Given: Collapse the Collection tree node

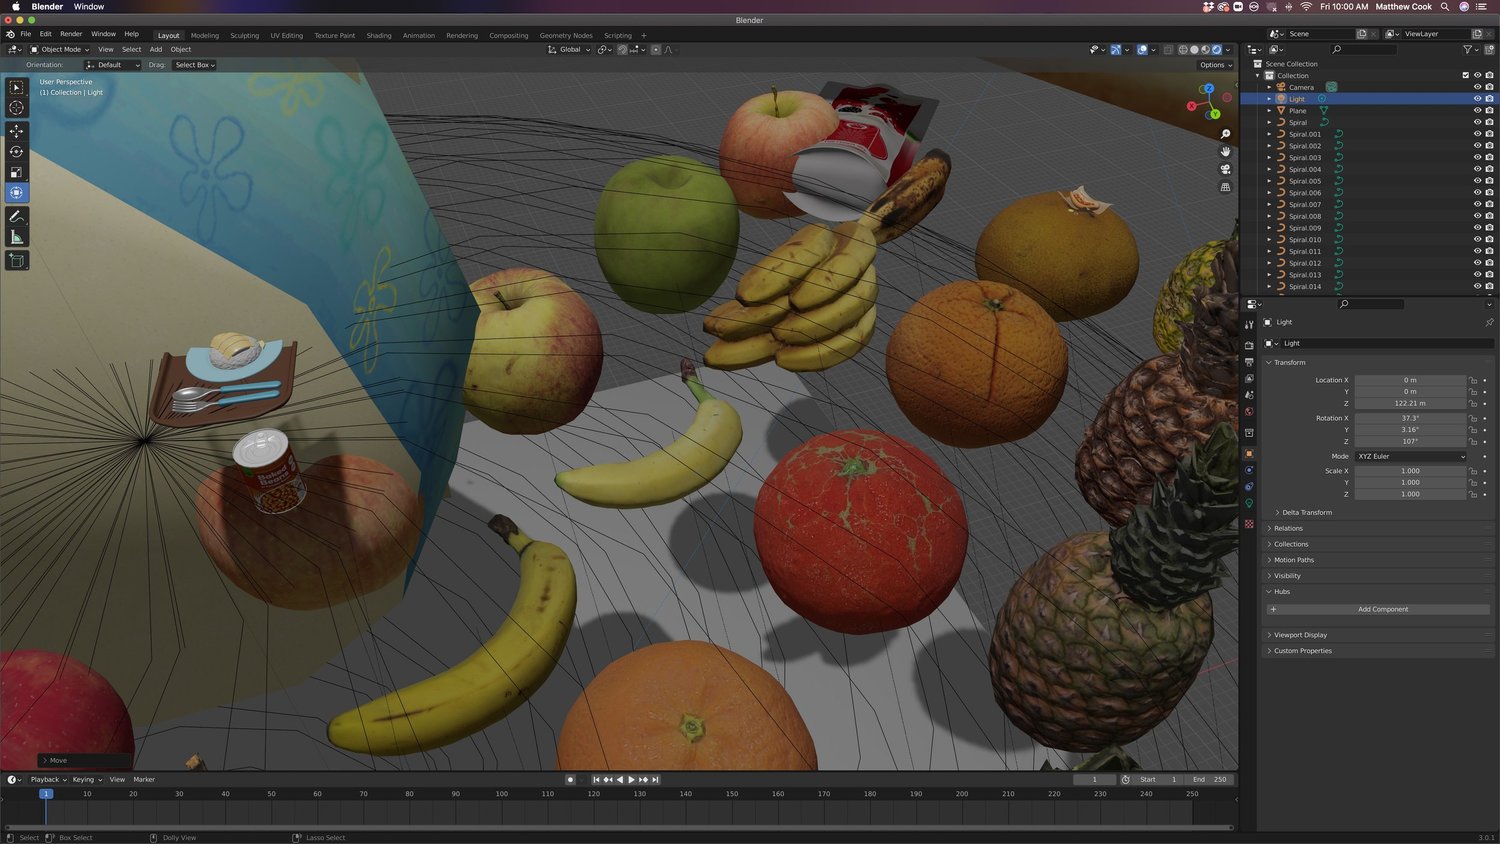Looking at the screenshot, I should pos(1258,76).
